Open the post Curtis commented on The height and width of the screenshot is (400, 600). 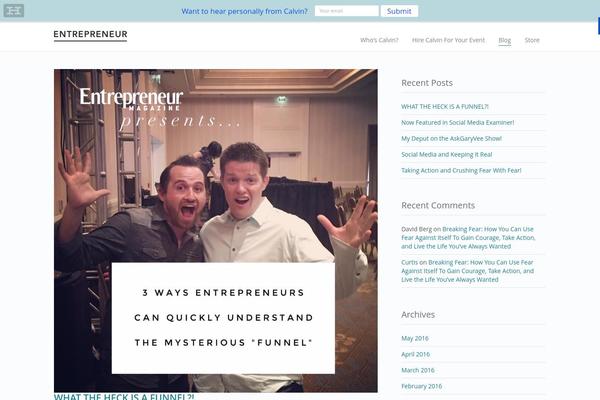[x=468, y=271]
